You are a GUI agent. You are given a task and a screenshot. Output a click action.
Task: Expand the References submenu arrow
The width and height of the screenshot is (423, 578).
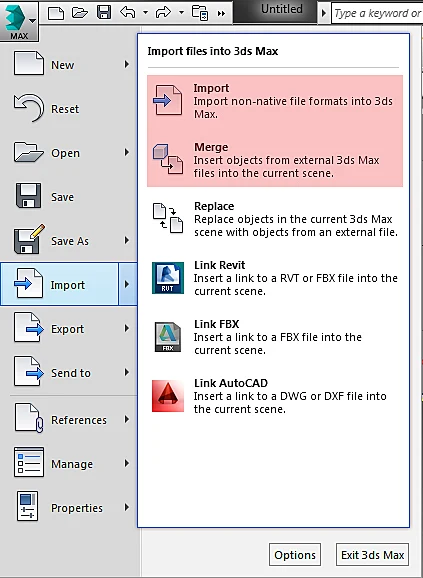click(x=127, y=419)
